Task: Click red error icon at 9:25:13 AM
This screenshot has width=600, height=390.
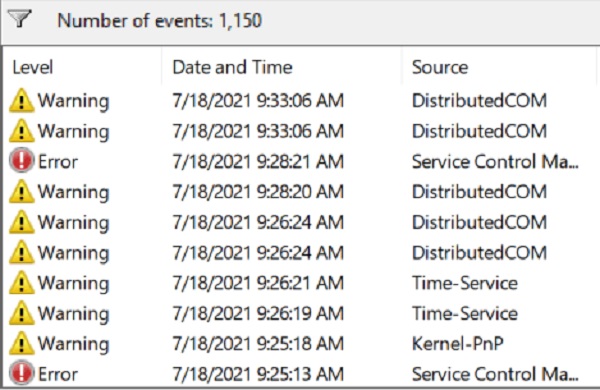Action: (x=21, y=373)
